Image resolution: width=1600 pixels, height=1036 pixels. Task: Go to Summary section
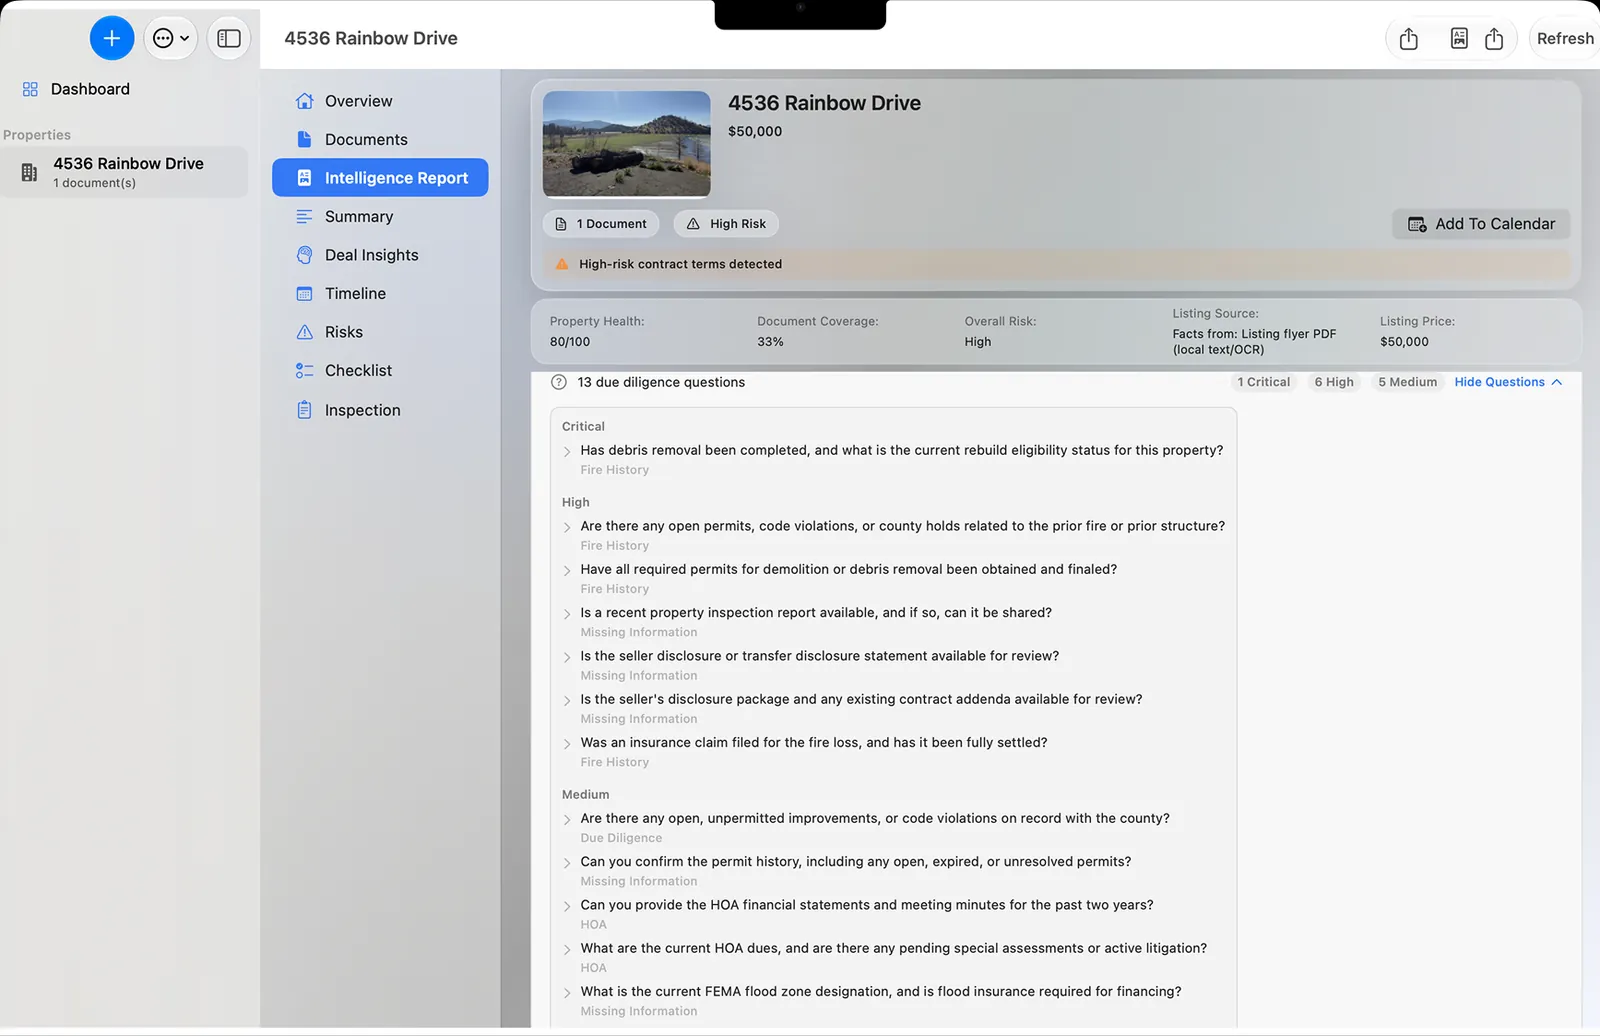(358, 216)
